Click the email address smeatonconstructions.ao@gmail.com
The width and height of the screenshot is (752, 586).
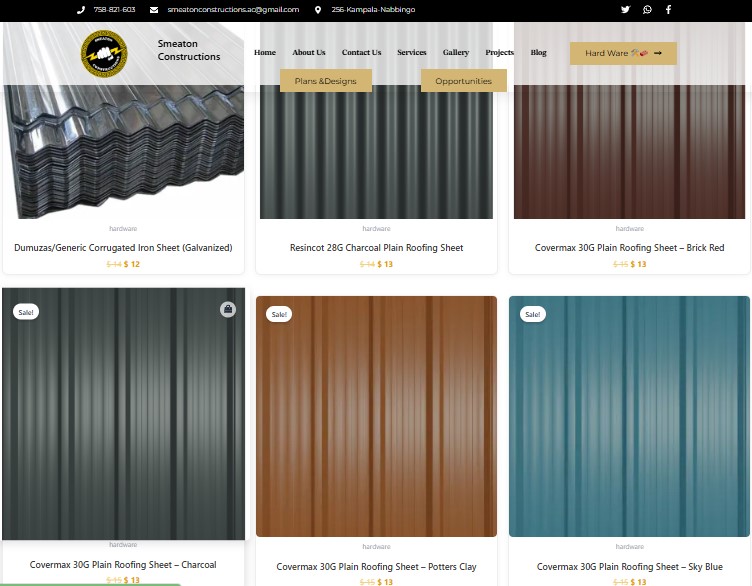click(x=233, y=10)
